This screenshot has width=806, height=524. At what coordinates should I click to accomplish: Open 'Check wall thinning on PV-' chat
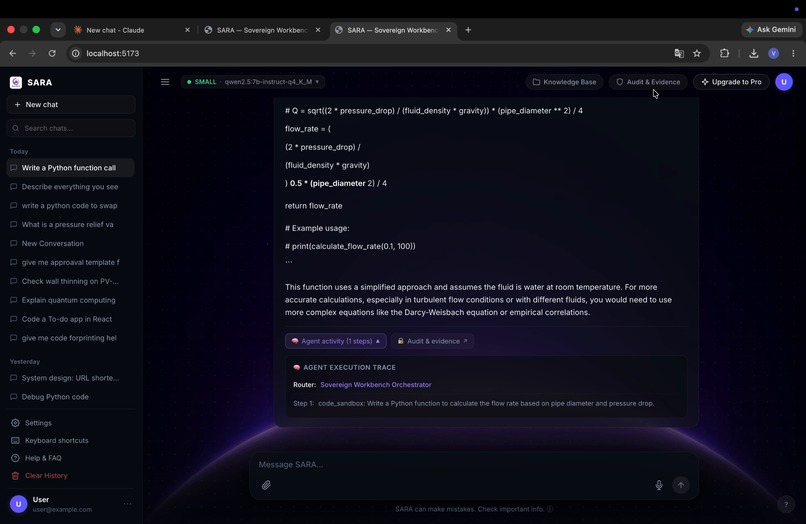pos(71,281)
